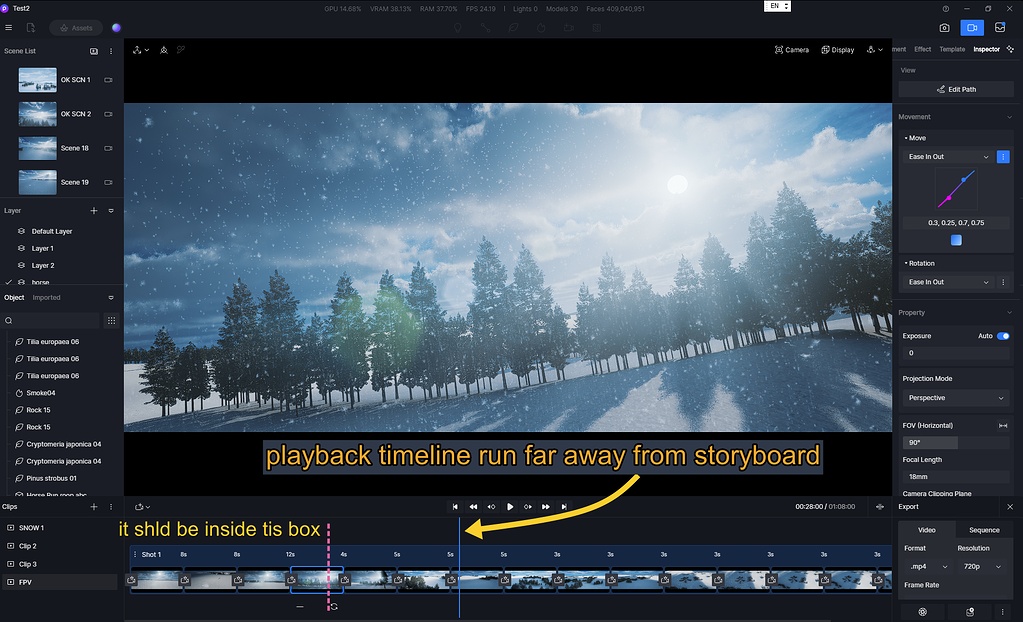
Task: Open the Display options in the viewport header
Action: pos(837,48)
